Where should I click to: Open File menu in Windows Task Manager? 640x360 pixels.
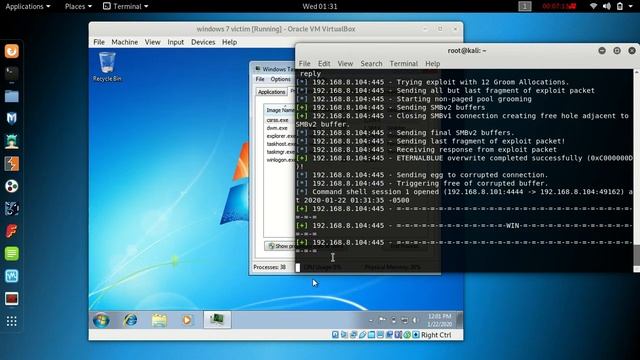[260, 79]
